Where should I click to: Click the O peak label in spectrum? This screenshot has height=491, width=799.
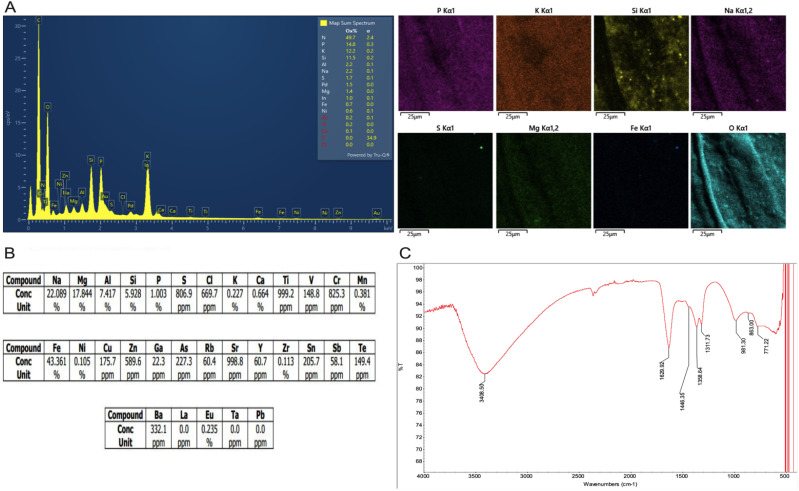(x=47, y=107)
